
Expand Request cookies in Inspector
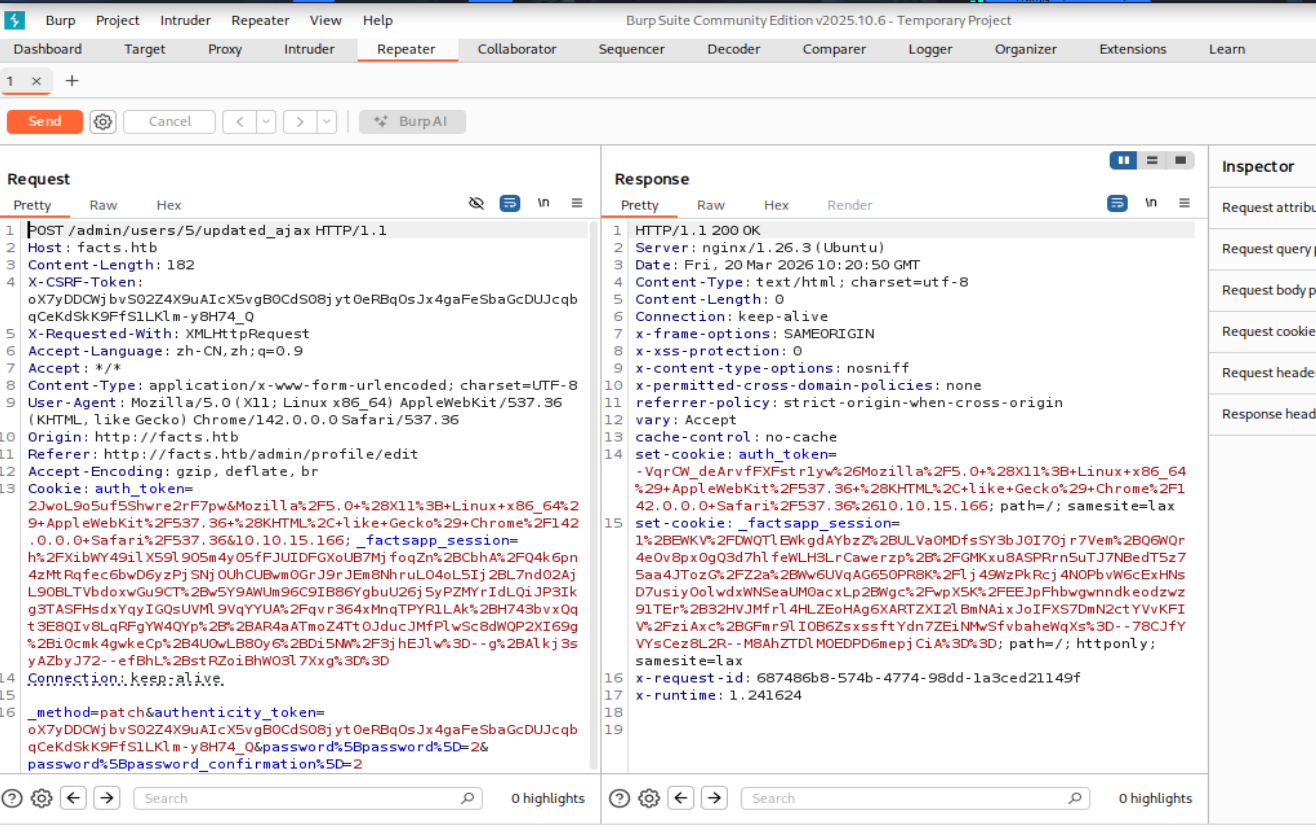coord(1263,331)
